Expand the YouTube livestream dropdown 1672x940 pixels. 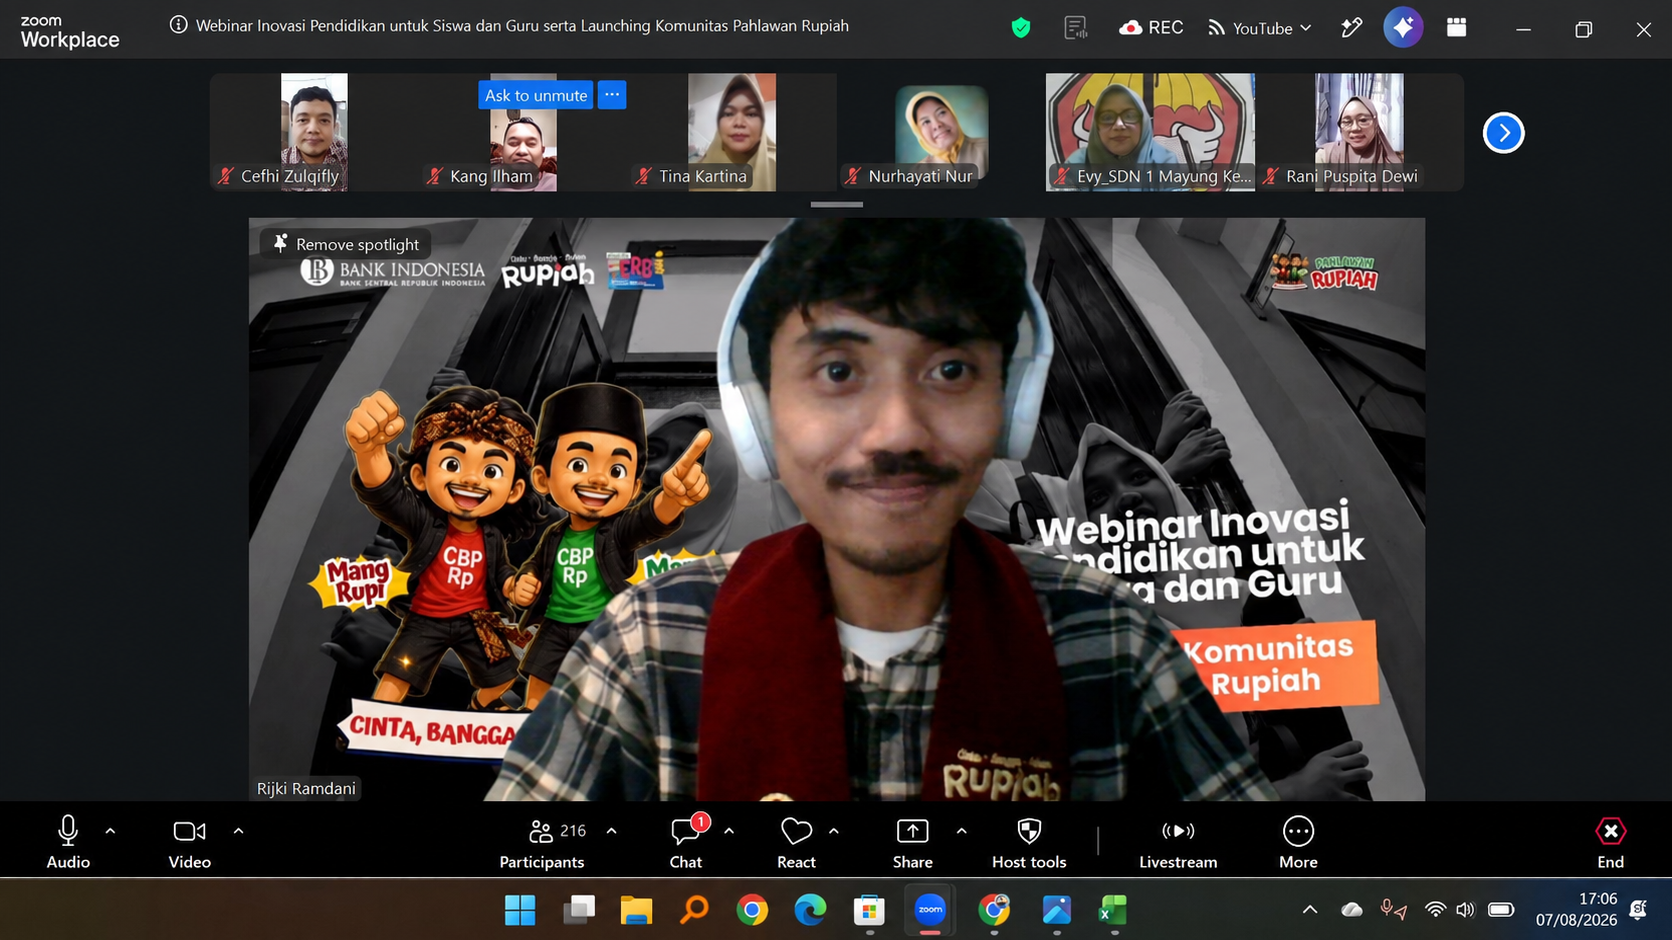tap(1260, 28)
